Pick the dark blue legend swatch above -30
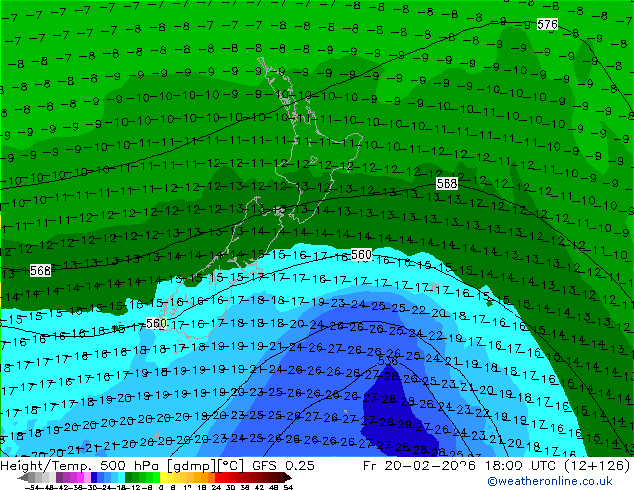Image resolution: width=634 pixels, height=490 pixels. 94,478
